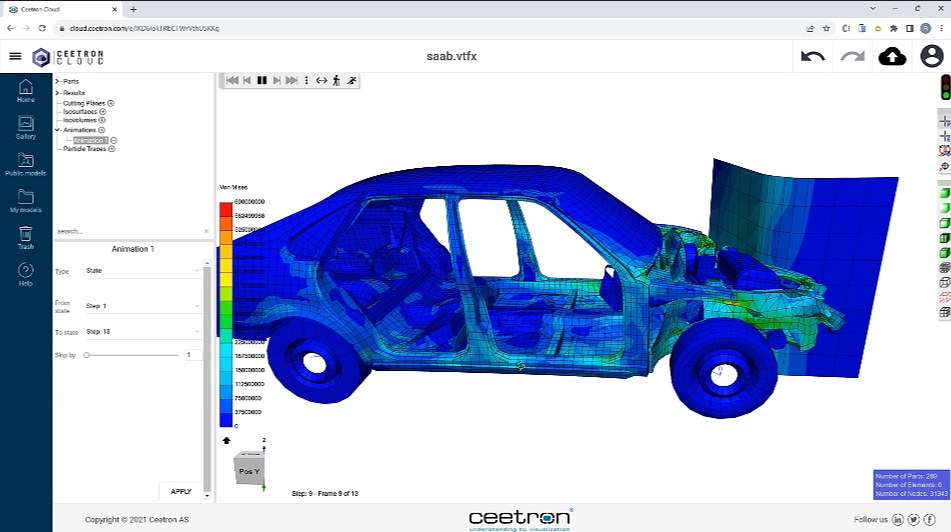
Task: Open the Gallery sidebar section
Action: click(x=25, y=128)
